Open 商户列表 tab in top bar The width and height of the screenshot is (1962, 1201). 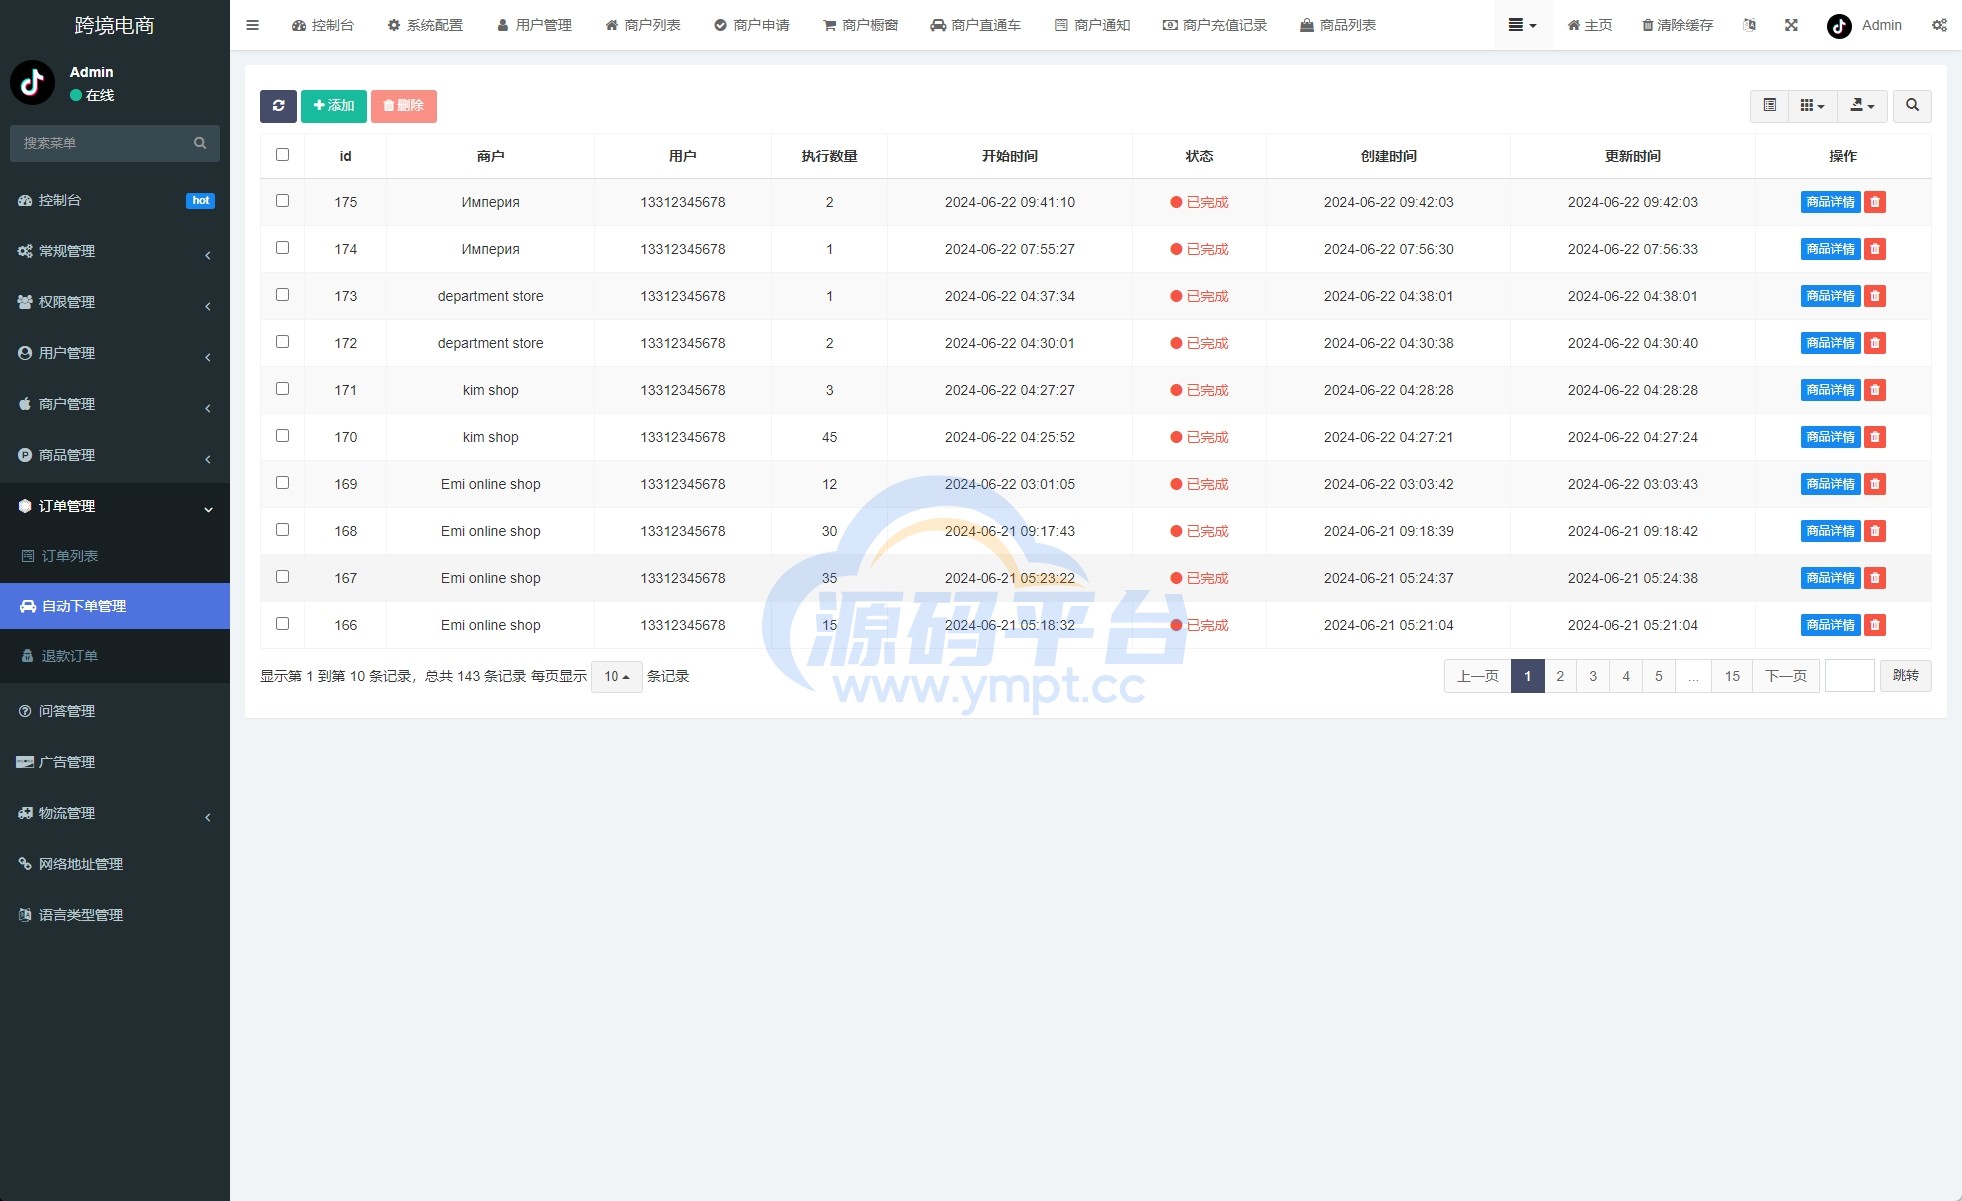point(643,25)
